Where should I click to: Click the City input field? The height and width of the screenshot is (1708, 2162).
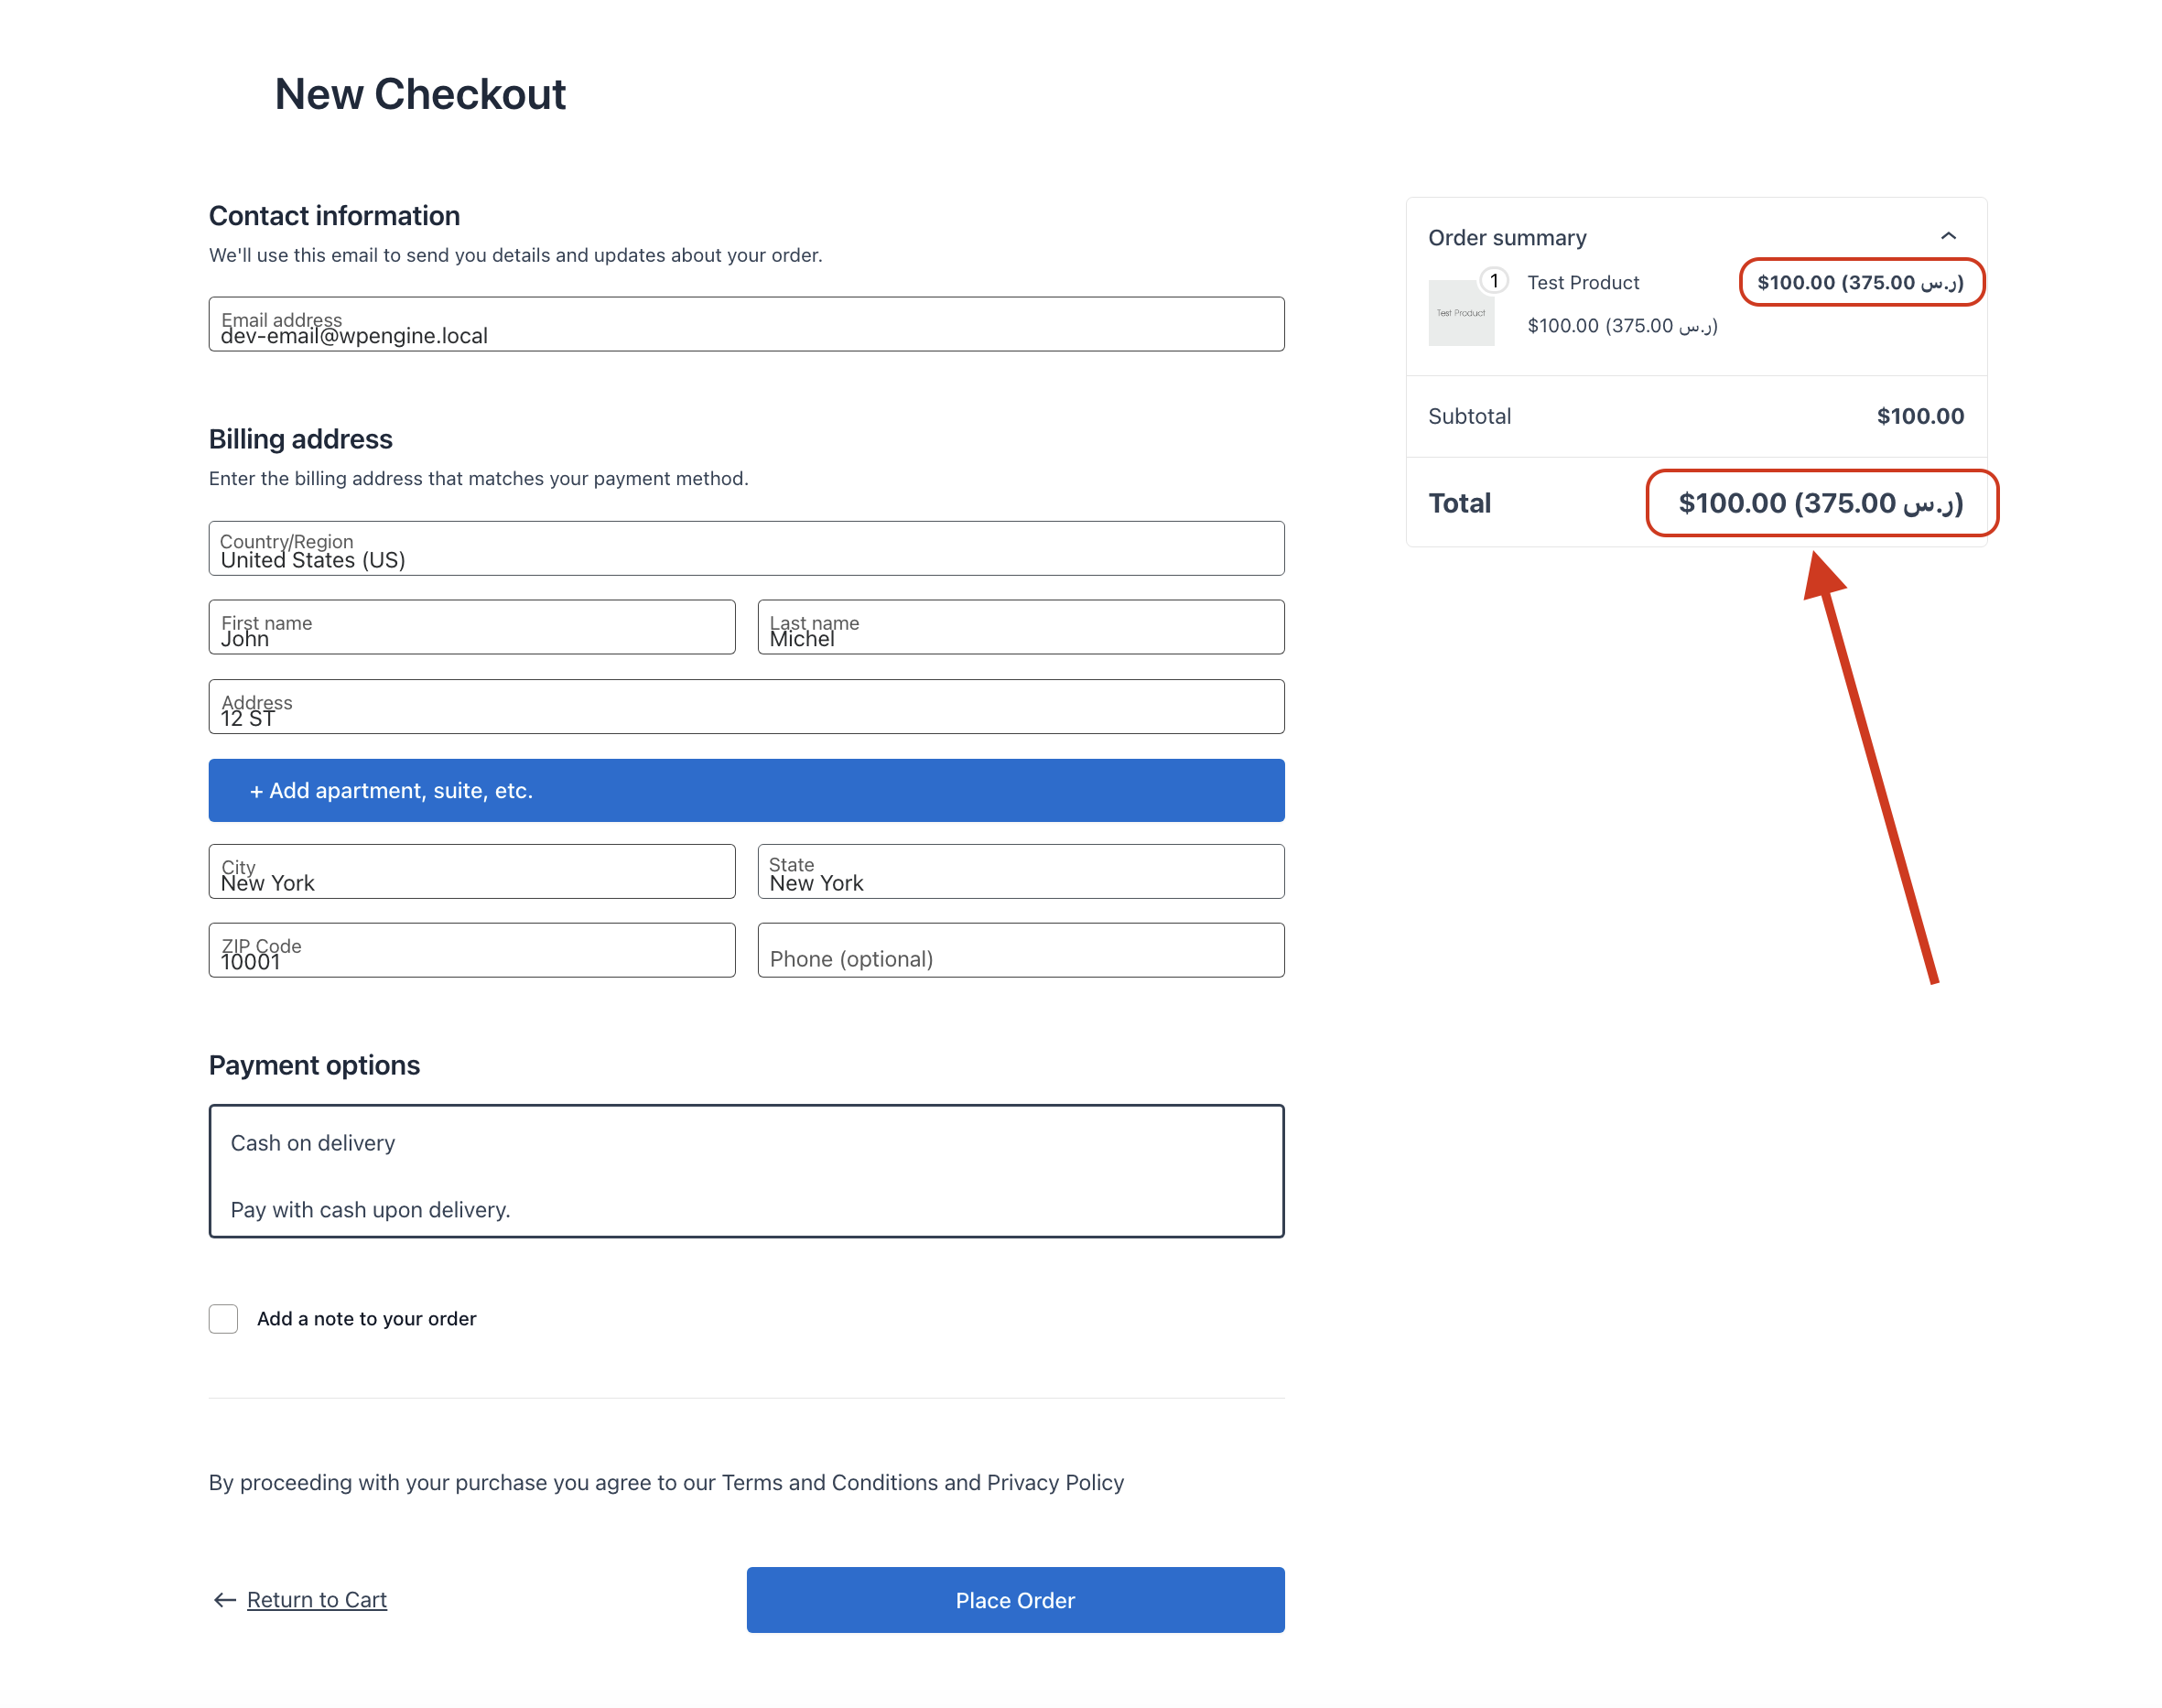click(x=472, y=871)
